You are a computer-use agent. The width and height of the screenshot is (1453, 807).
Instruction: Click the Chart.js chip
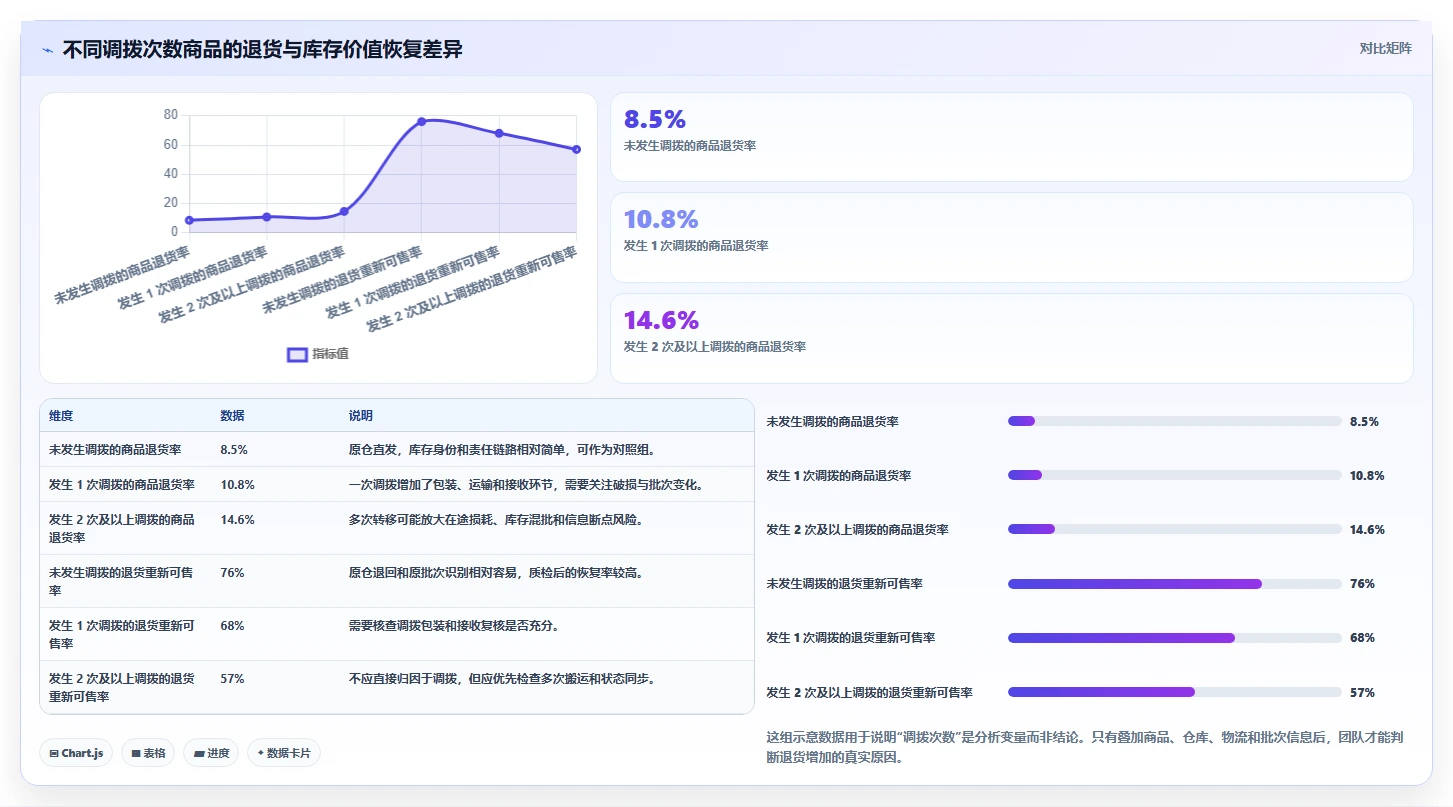tap(76, 753)
